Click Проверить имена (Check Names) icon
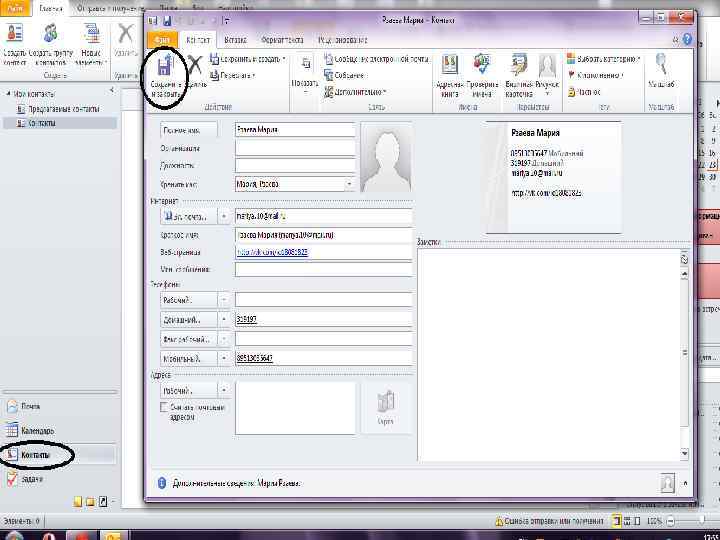 [482, 76]
